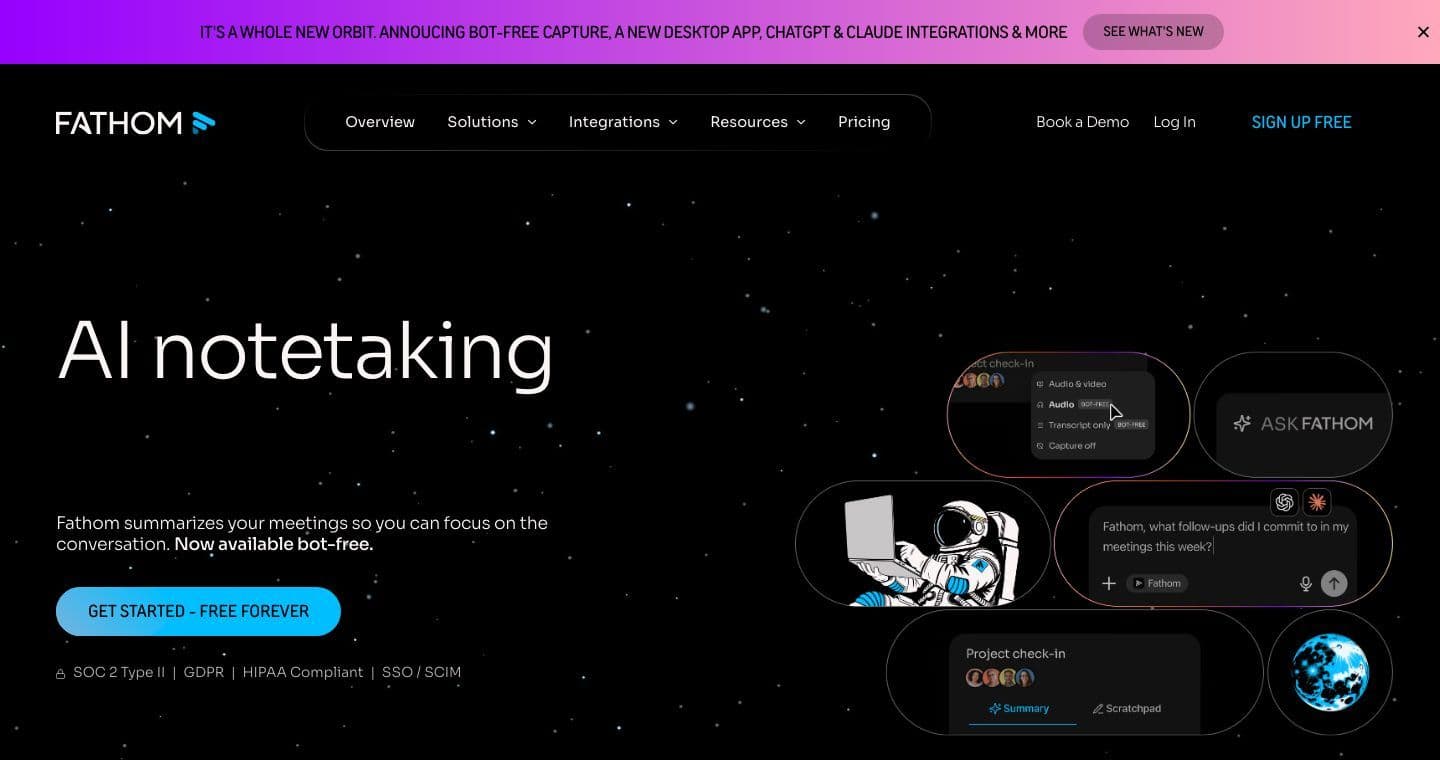Open the Book a Demo link
The image size is (1440, 760).
(1082, 122)
